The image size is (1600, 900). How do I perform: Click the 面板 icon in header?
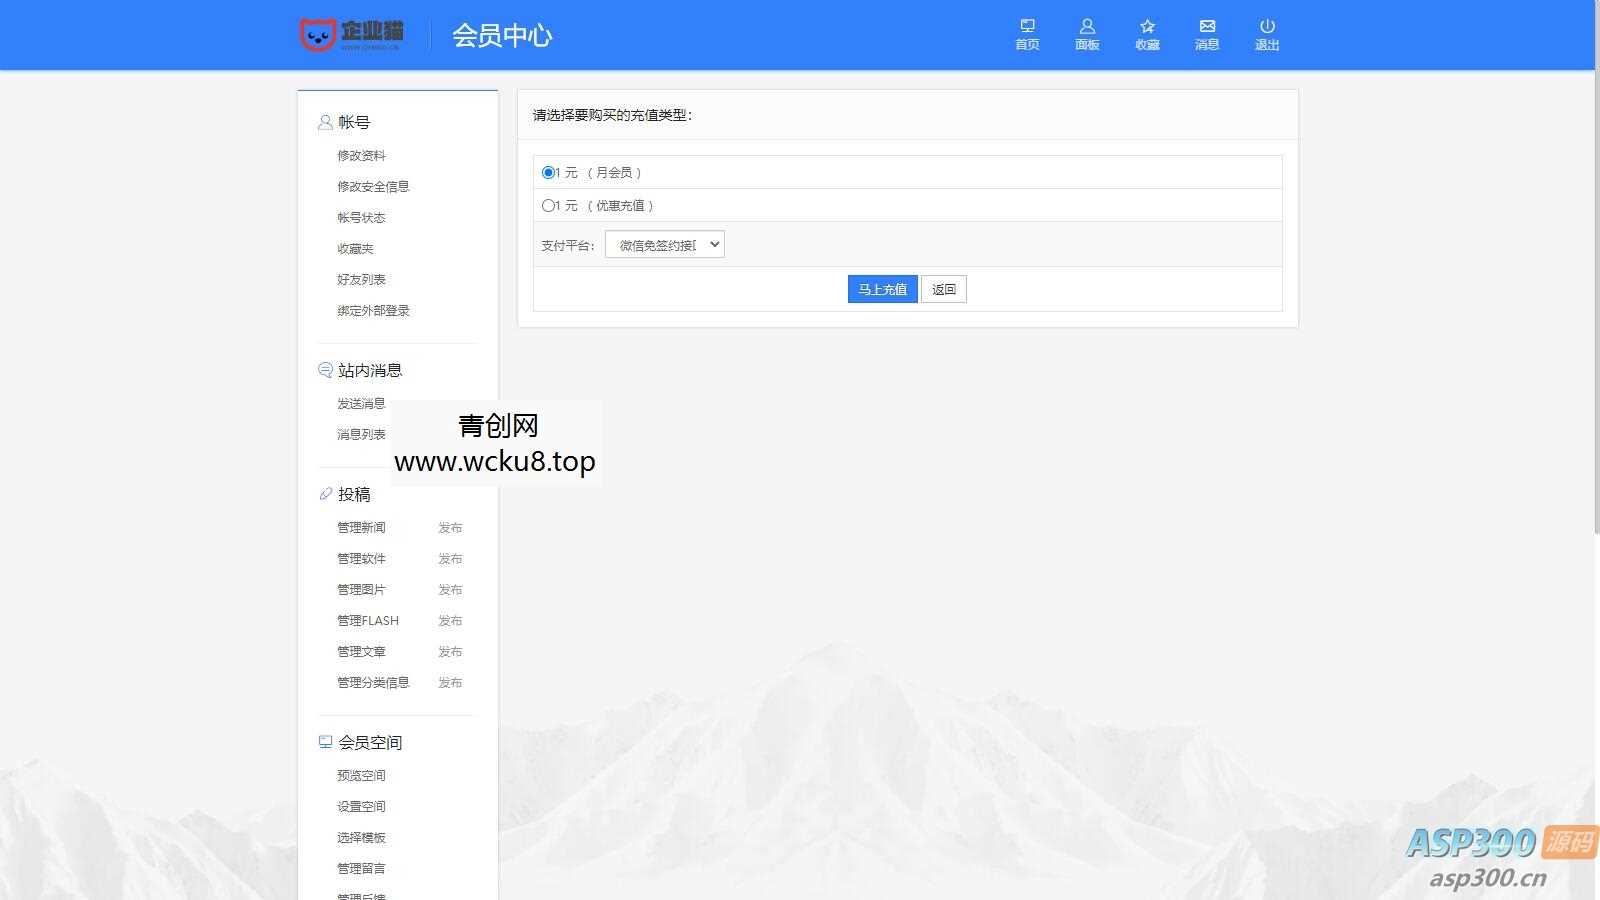(x=1086, y=33)
